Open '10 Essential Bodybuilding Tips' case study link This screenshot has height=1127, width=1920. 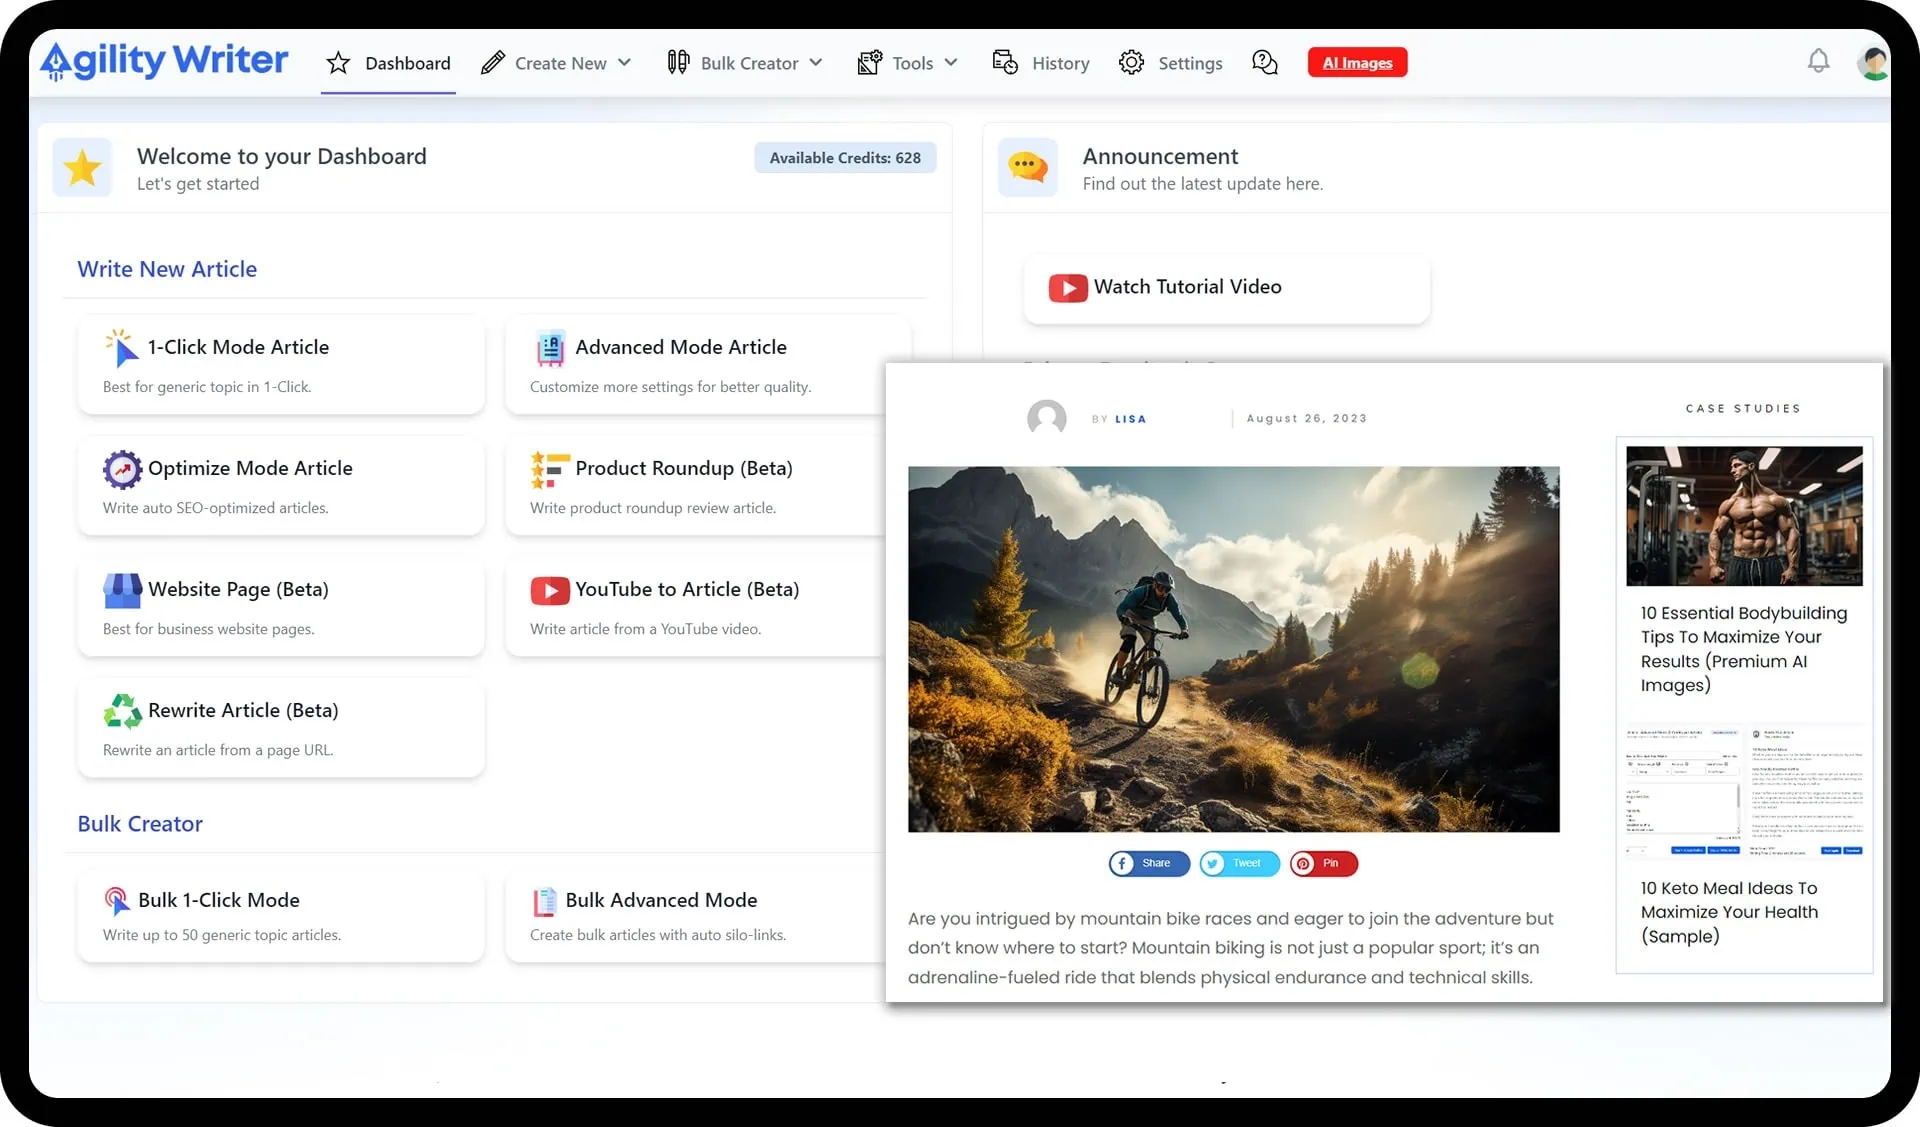tap(1743, 649)
